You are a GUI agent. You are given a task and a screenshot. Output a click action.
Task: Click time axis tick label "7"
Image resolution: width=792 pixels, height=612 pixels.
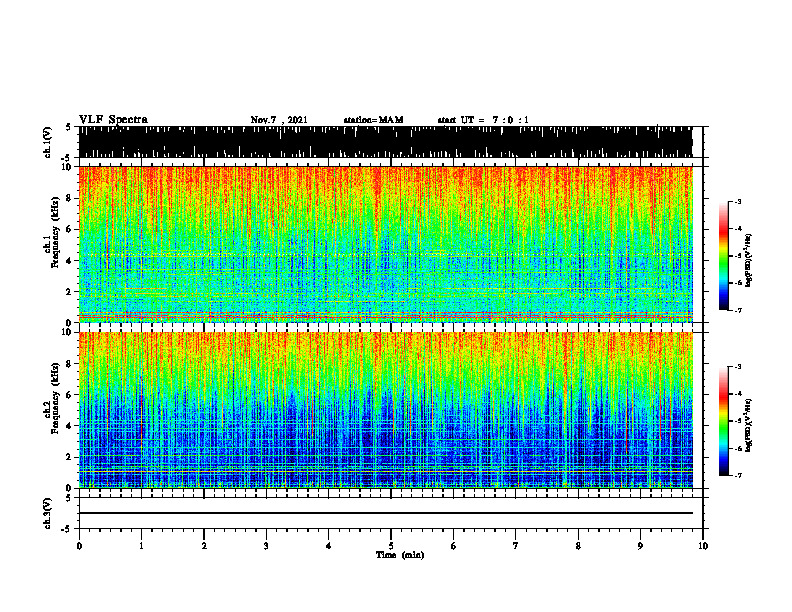(x=516, y=546)
